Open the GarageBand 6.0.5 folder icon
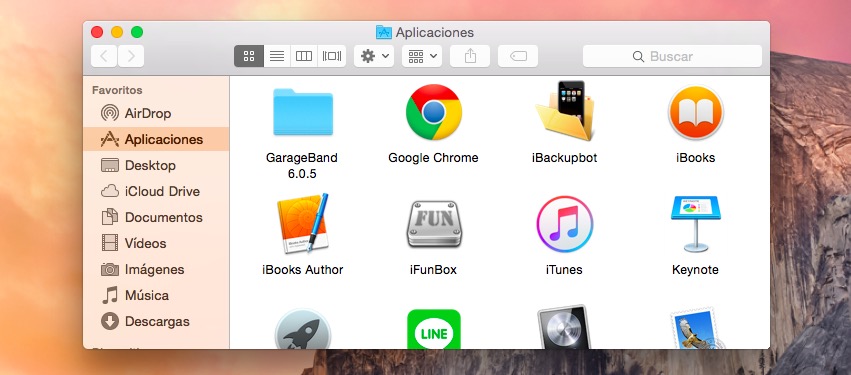851x375 pixels. click(303, 112)
